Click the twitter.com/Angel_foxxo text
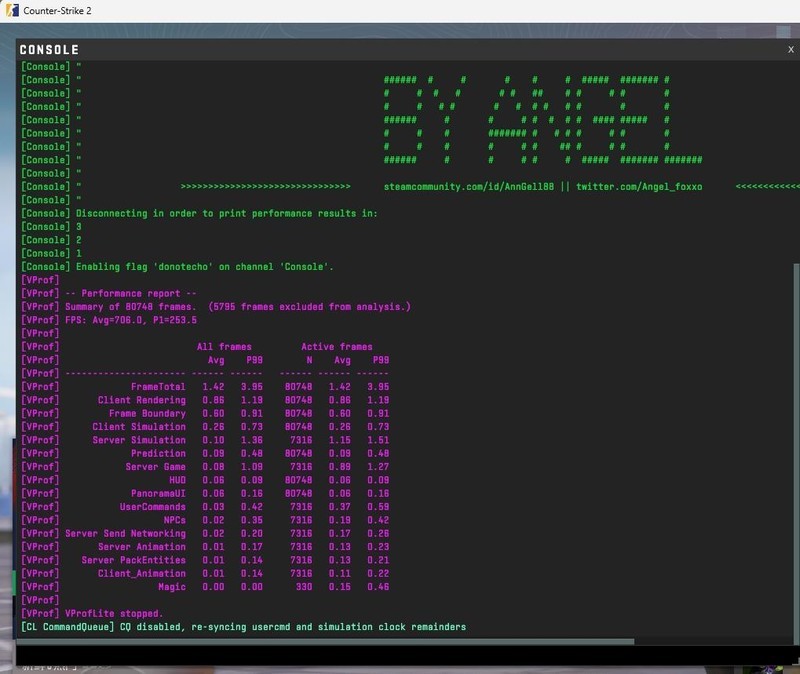The height and width of the screenshot is (674, 800). click(x=639, y=187)
